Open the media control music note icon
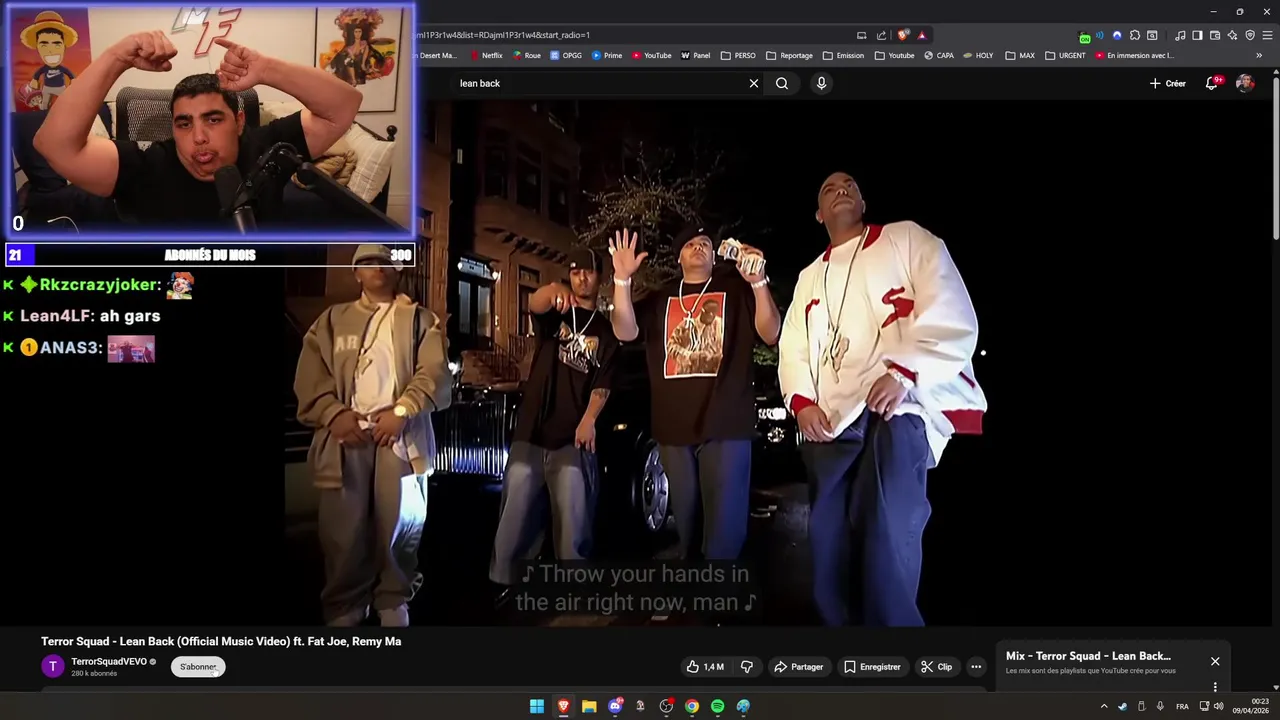Screen dimensions: 1280x720 [1180, 35]
